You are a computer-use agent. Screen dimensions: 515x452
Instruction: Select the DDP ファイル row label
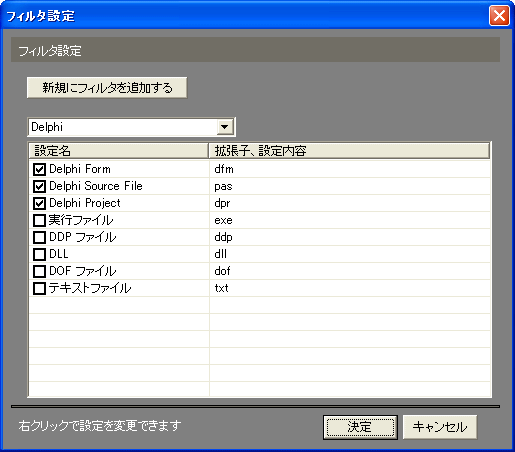coord(83,237)
